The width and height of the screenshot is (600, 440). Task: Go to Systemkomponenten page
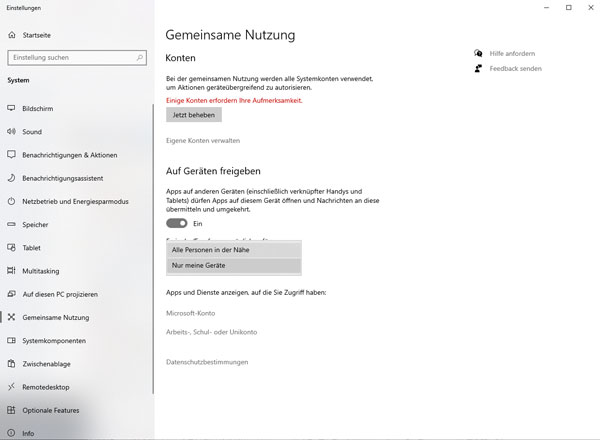point(56,341)
